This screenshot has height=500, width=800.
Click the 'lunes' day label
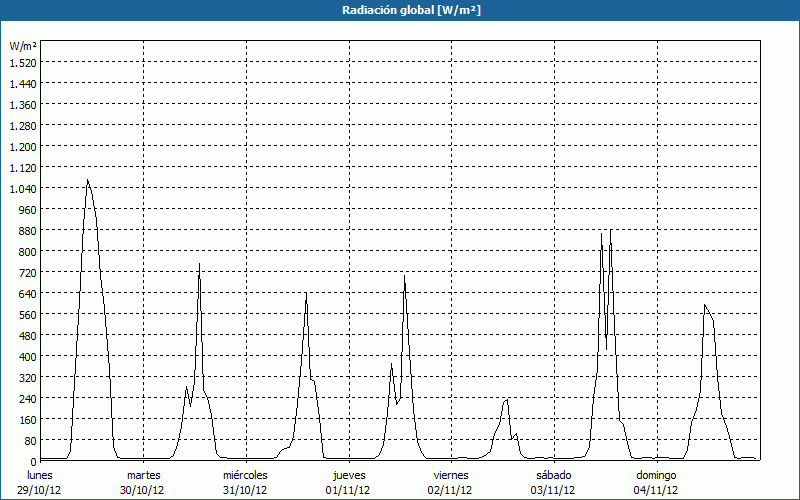[x=40, y=475]
